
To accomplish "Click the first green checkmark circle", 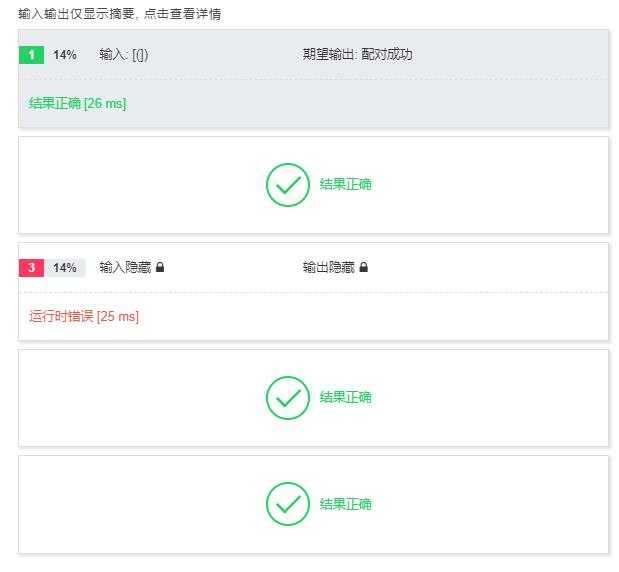I will [x=288, y=185].
